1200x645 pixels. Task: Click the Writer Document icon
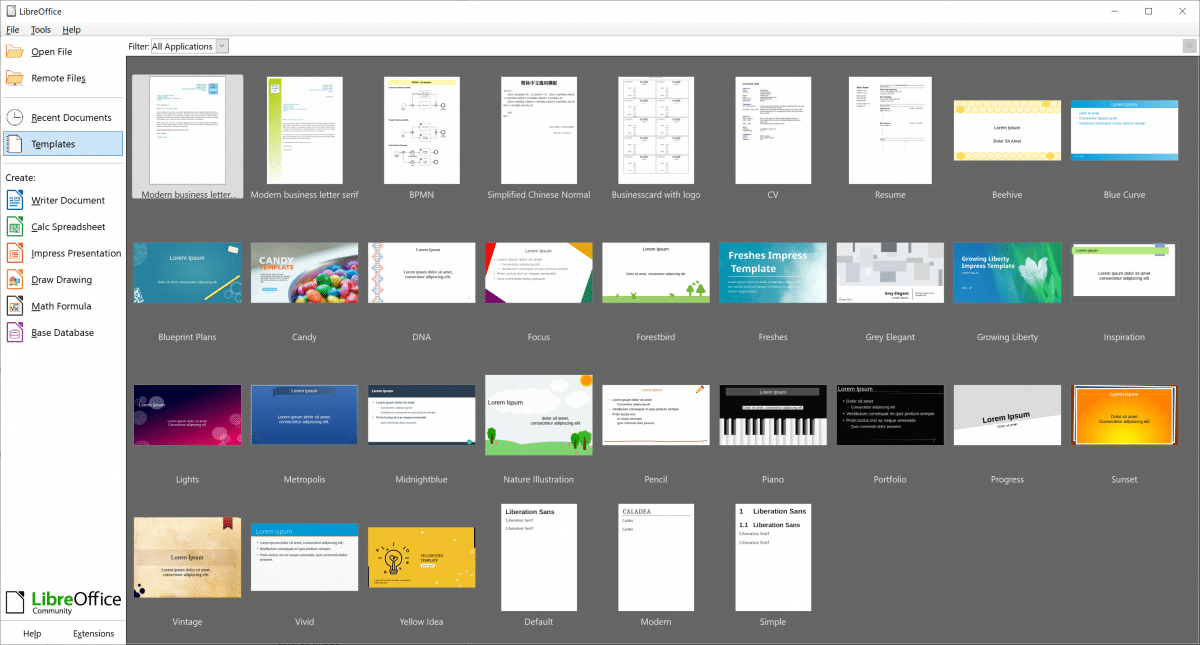pos(15,201)
